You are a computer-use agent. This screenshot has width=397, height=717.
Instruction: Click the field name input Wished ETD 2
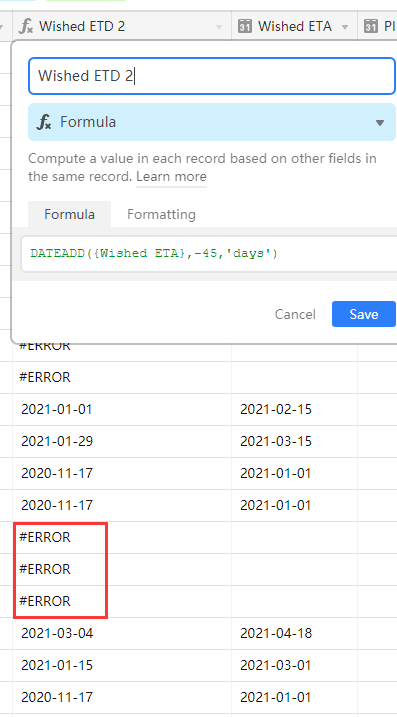coord(212,76)
